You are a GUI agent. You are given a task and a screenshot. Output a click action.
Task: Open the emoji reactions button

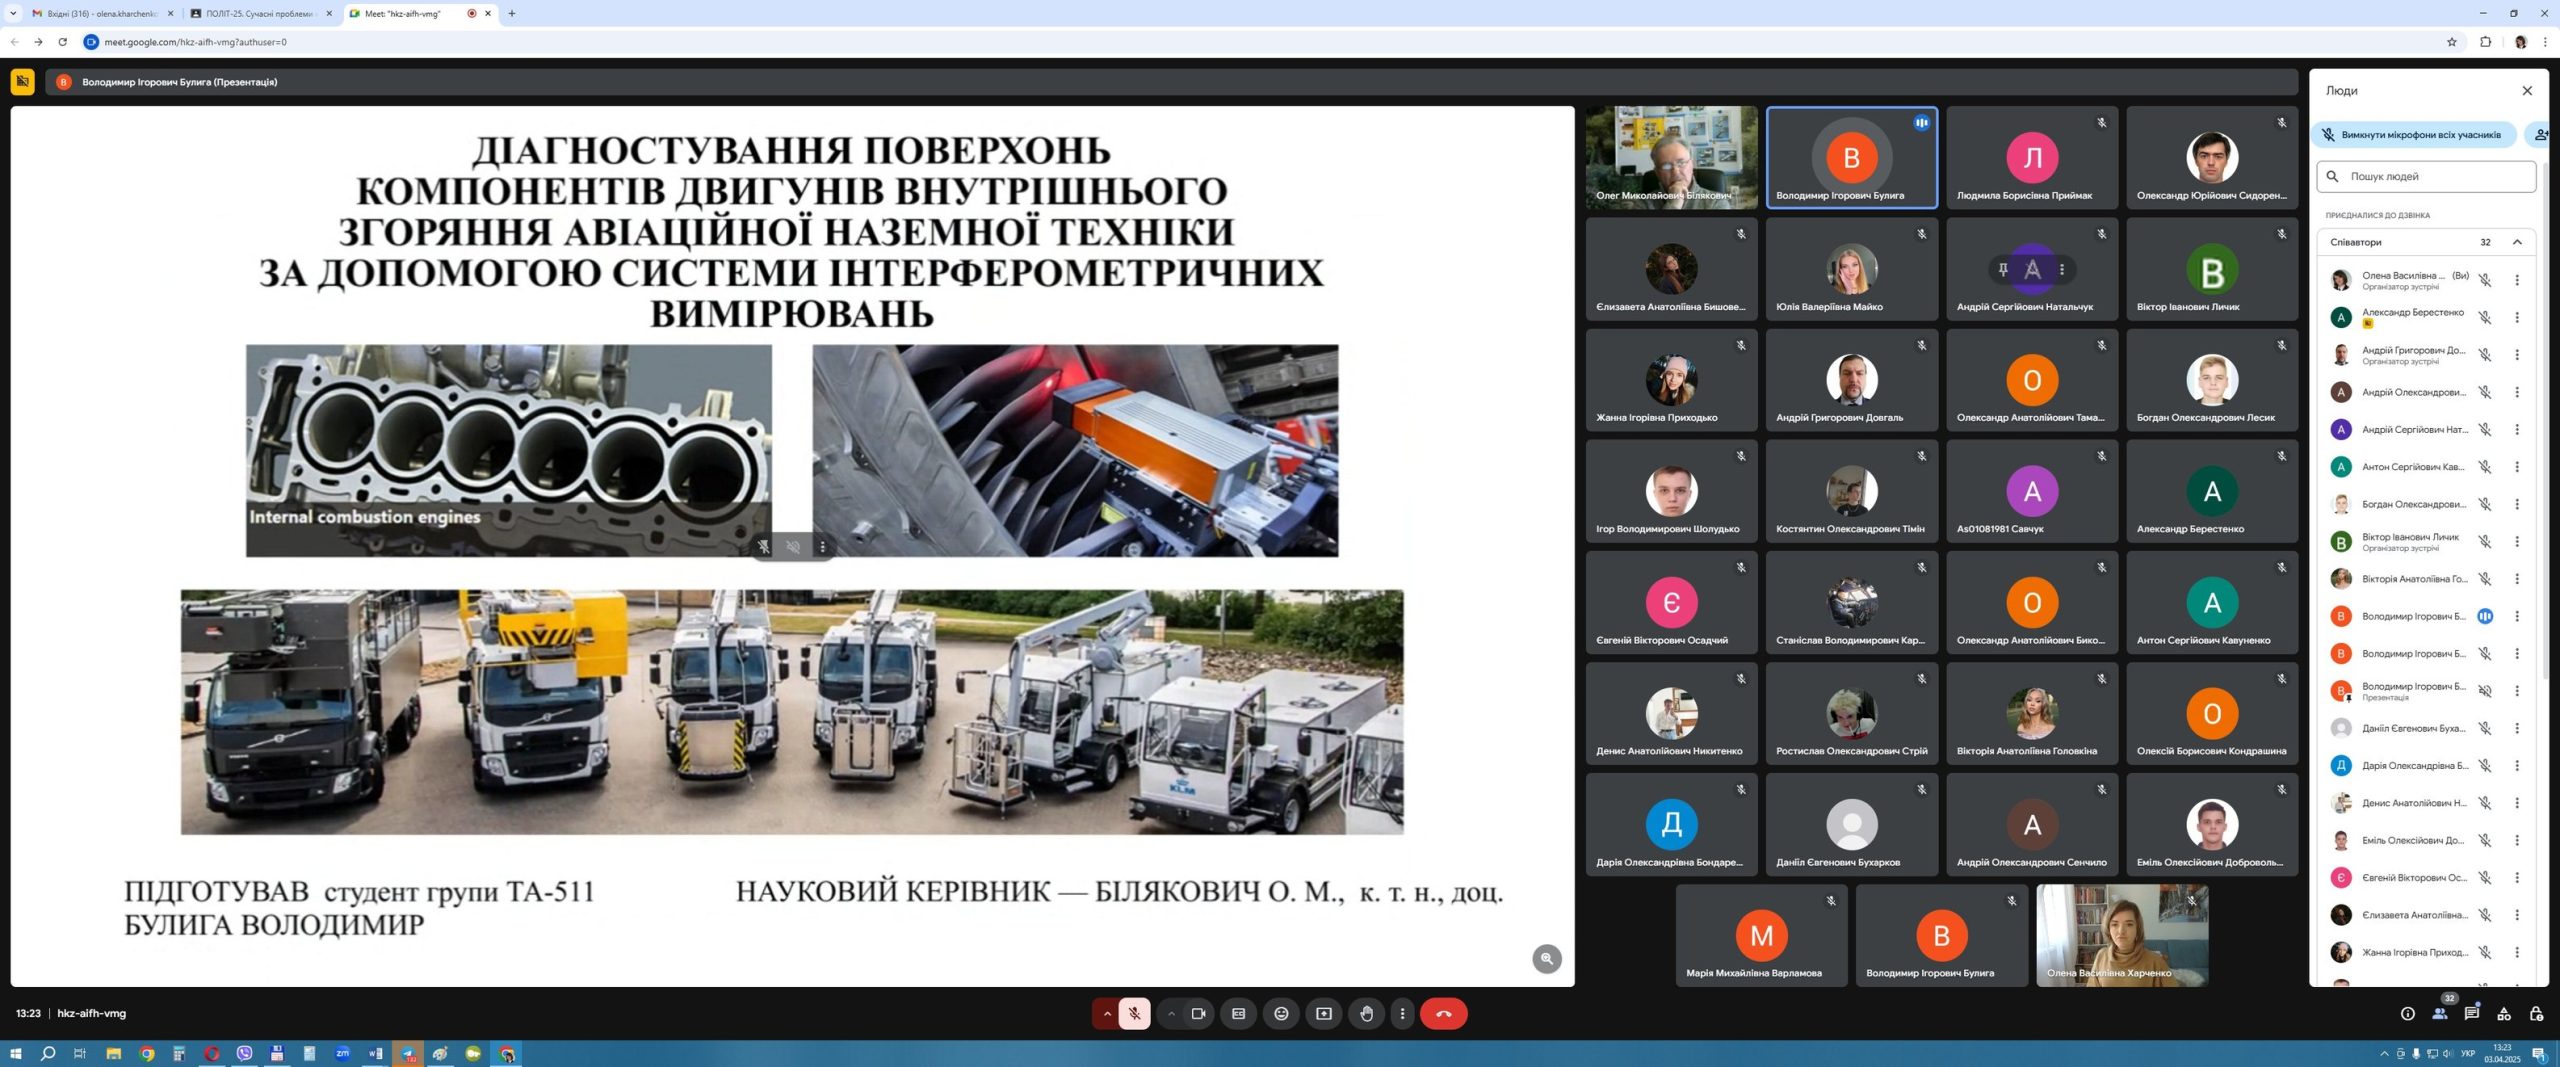pos(1281,1013)
